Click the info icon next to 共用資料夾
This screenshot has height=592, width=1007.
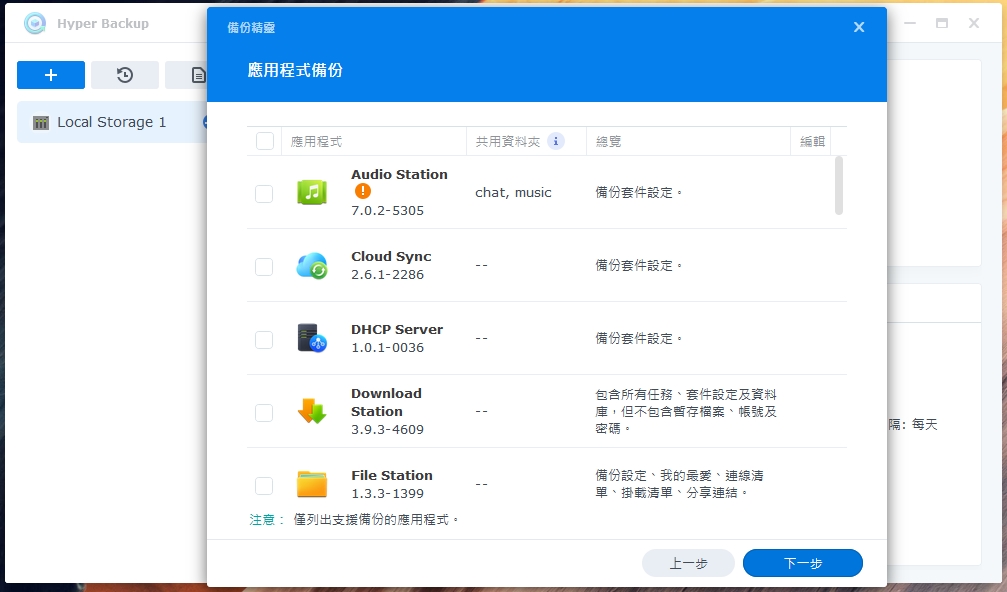[556, 141]
